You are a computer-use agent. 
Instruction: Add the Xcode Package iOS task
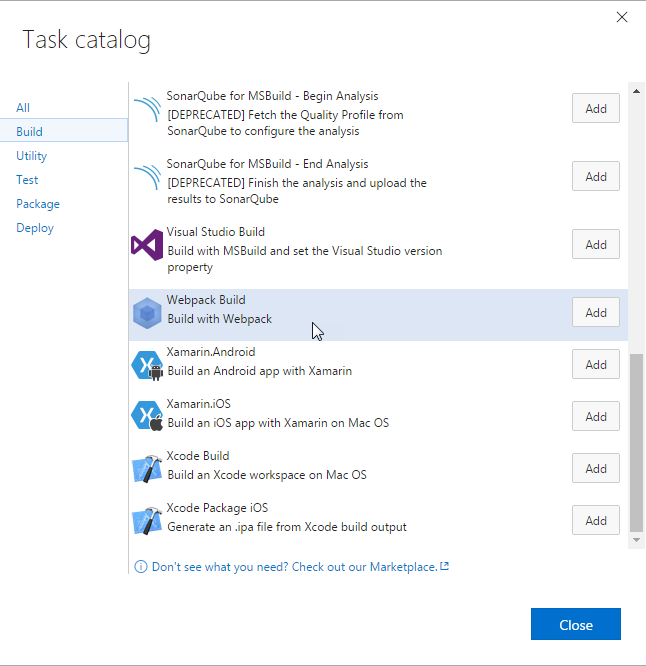[595, 520]
